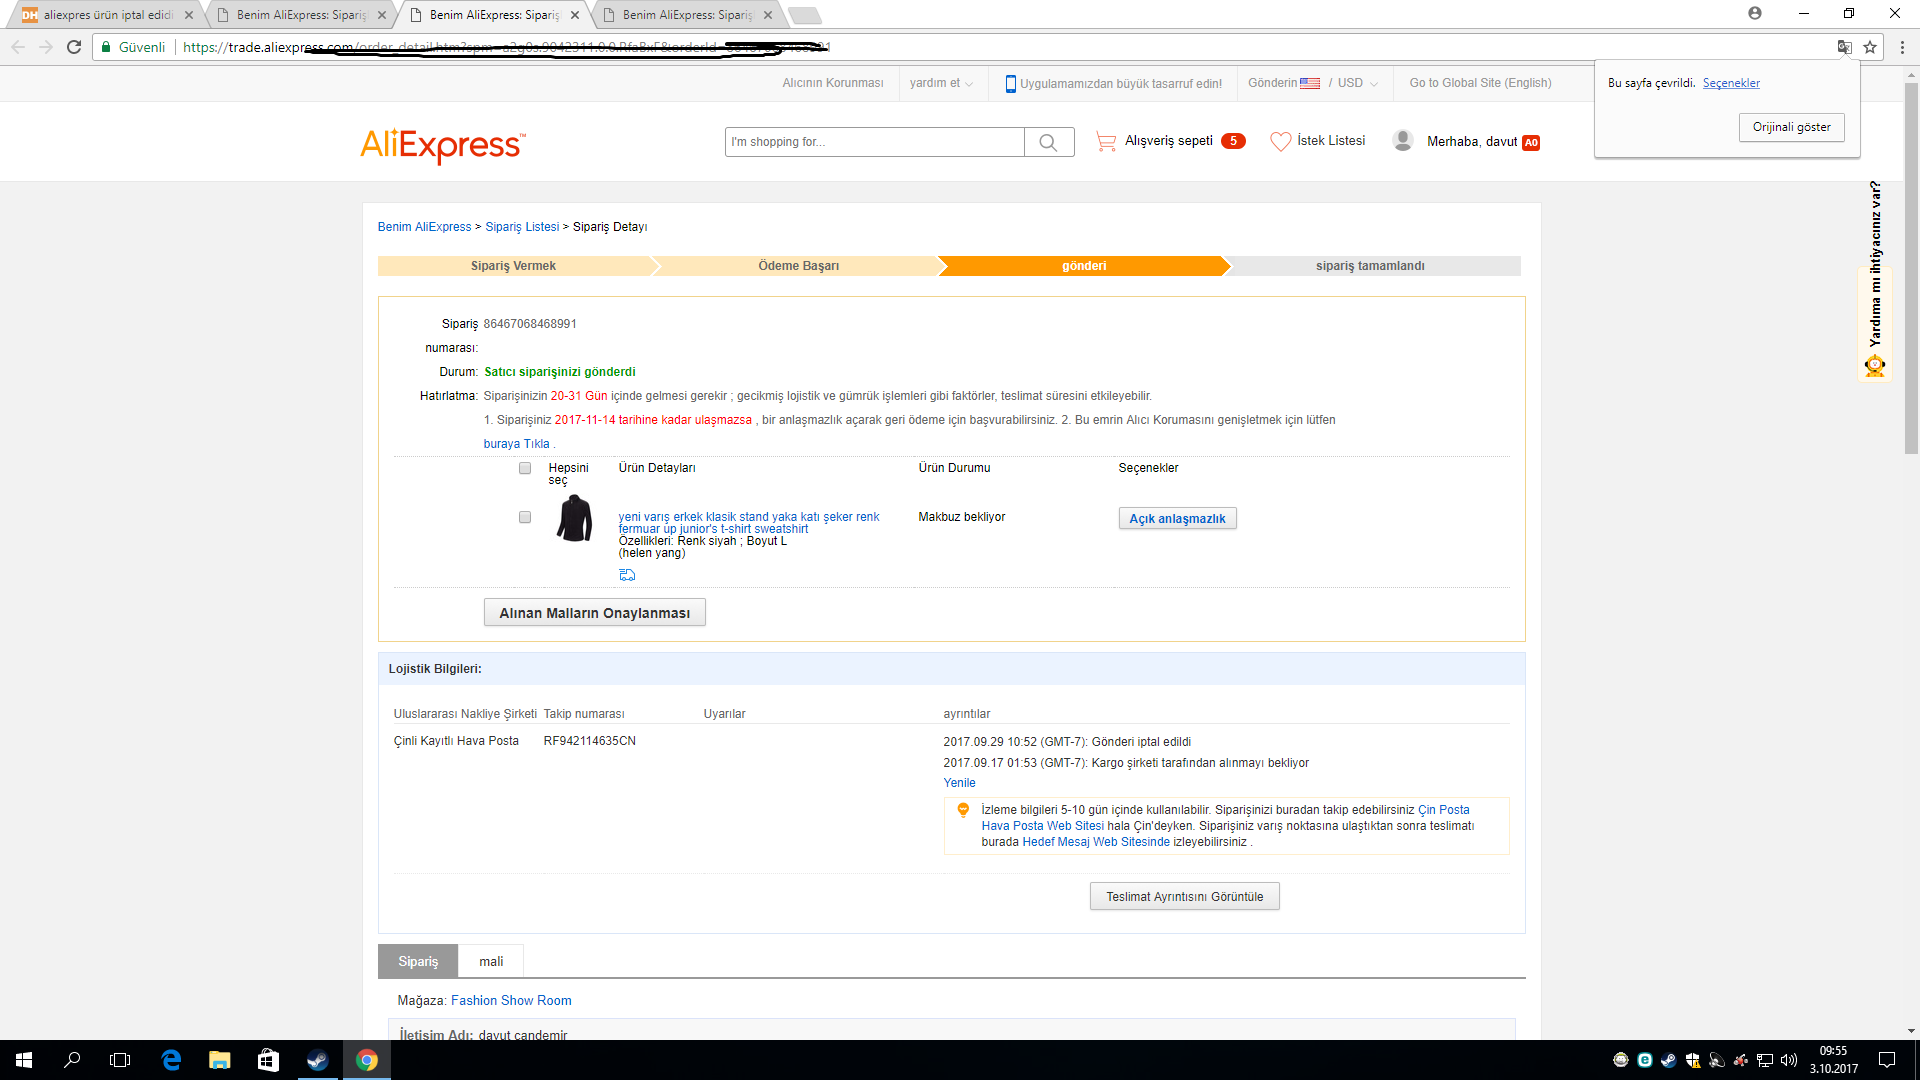Tick the black jacket item checkbox
Image resolution: width=1920 pixels, height=1080 pixels.
[525, 517]
